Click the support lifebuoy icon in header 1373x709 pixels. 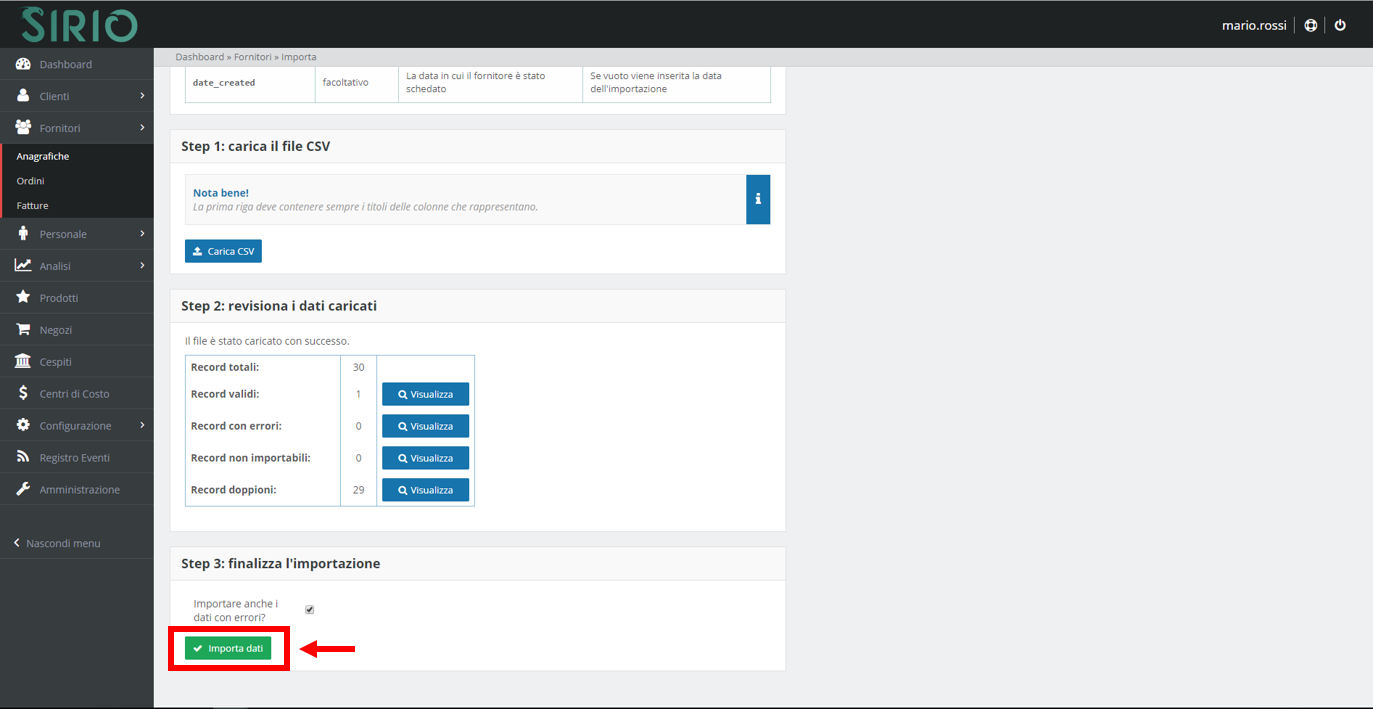point(1311,25)
